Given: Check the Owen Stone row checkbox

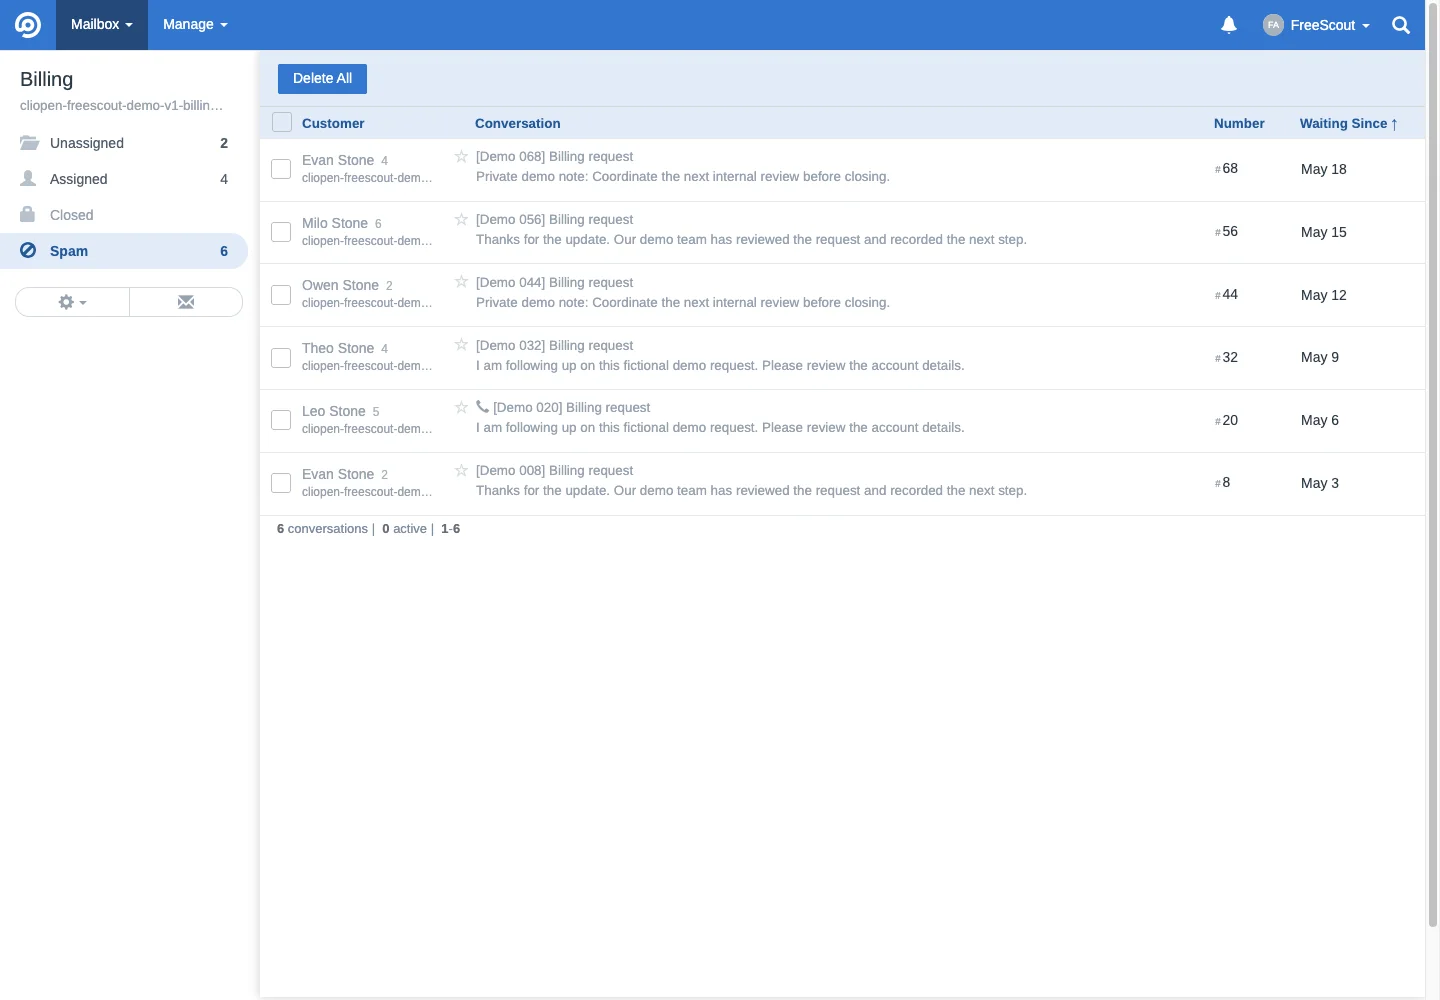Looking at the screenshot, I should (x=281, y=295).
